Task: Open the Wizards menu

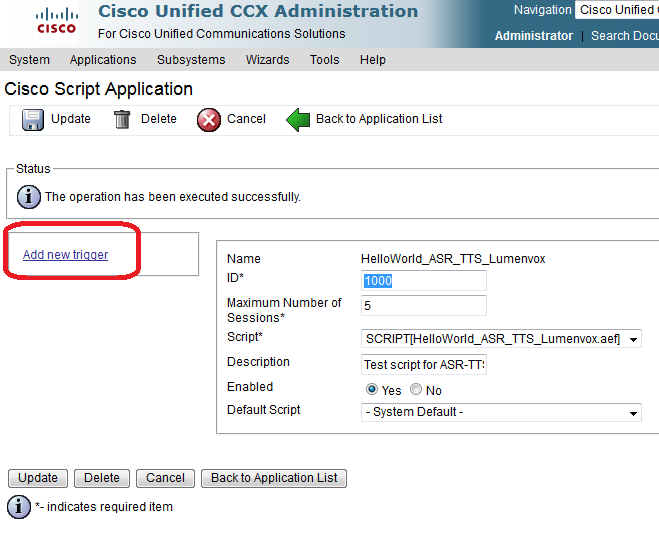Action: pos(268,60)
